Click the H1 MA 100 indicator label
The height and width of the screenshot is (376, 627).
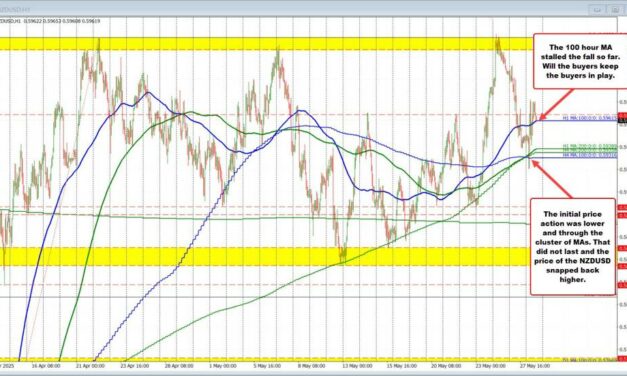click(589, 118)
